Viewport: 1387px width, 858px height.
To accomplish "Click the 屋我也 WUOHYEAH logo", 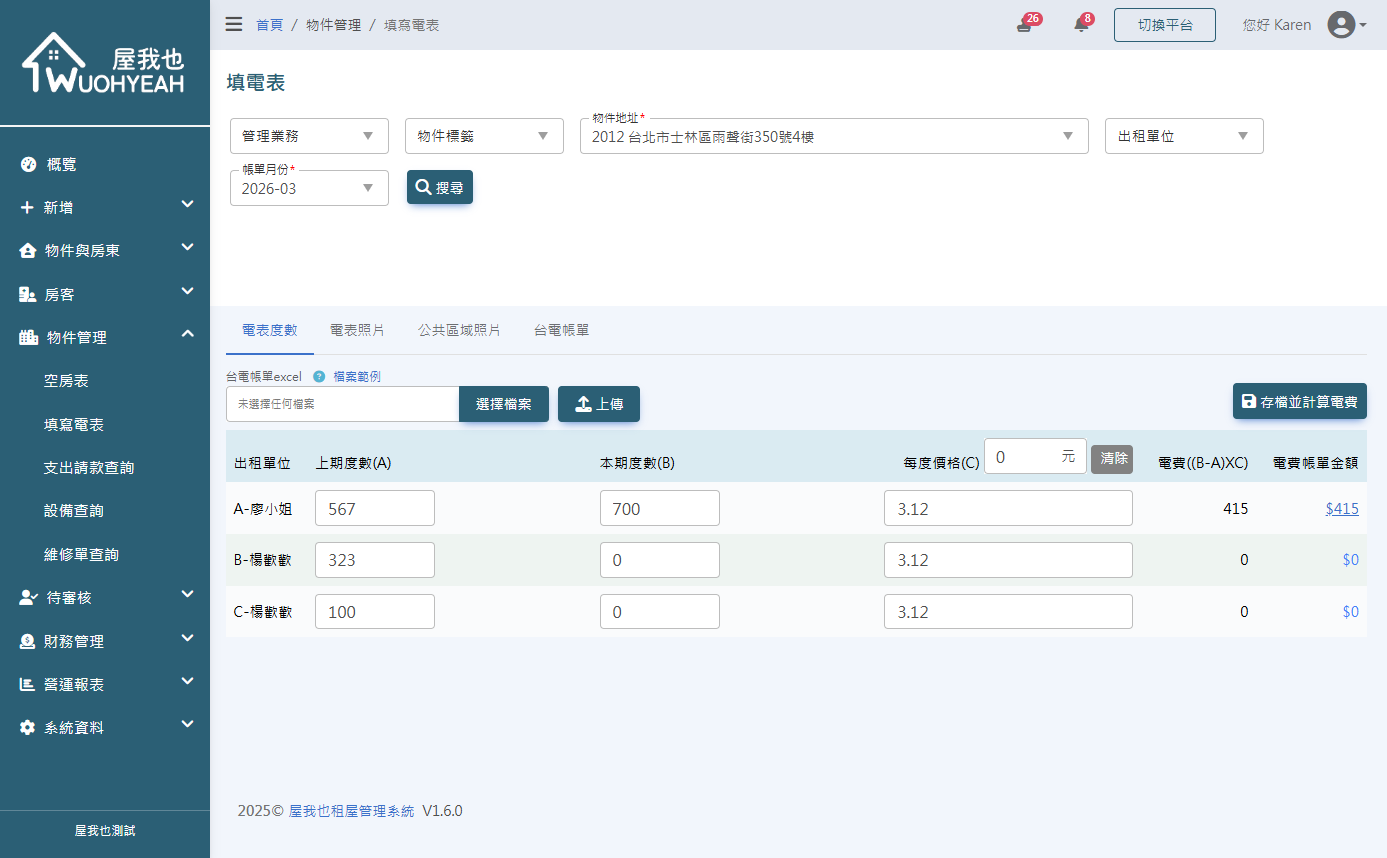I will pos(104,63).
